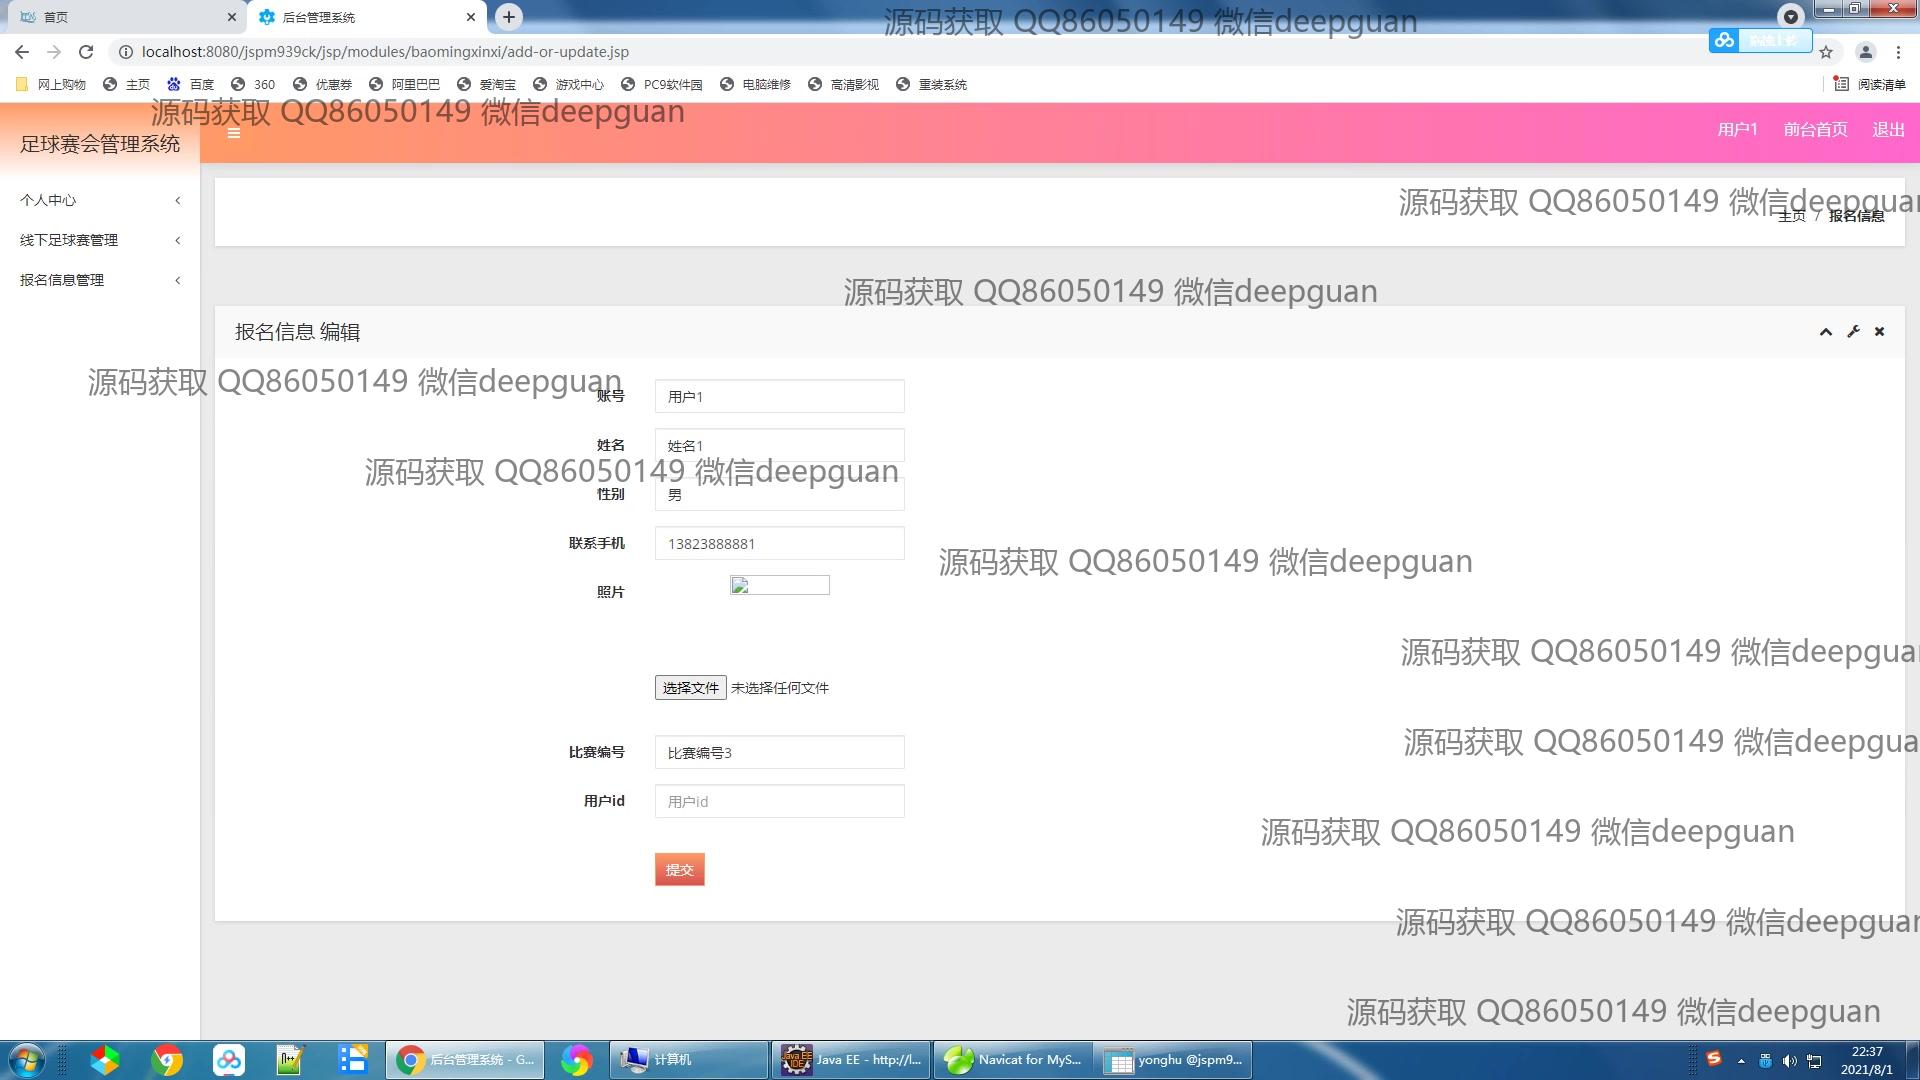
Task: Click the browser reload page icon
Action: 86,52
